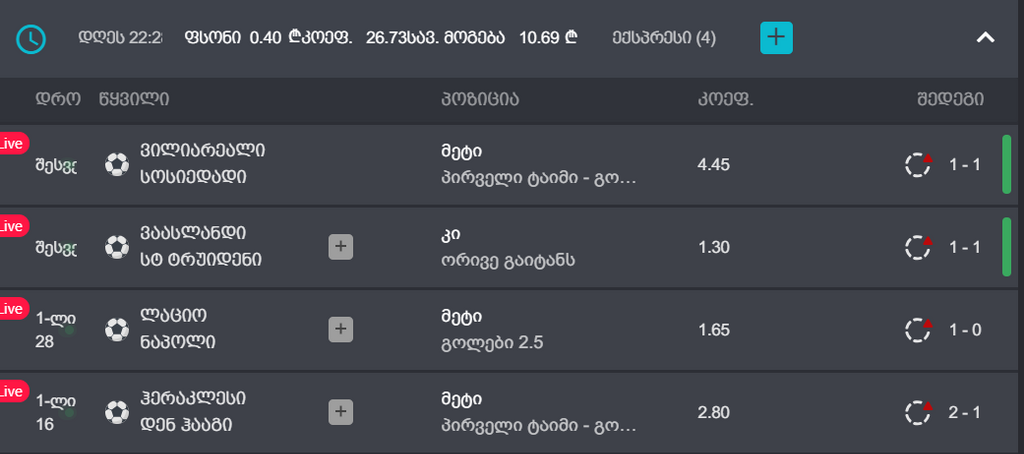
Task: Click pending status icon for ვილიარეალი row
Action: tap(918, 164)
